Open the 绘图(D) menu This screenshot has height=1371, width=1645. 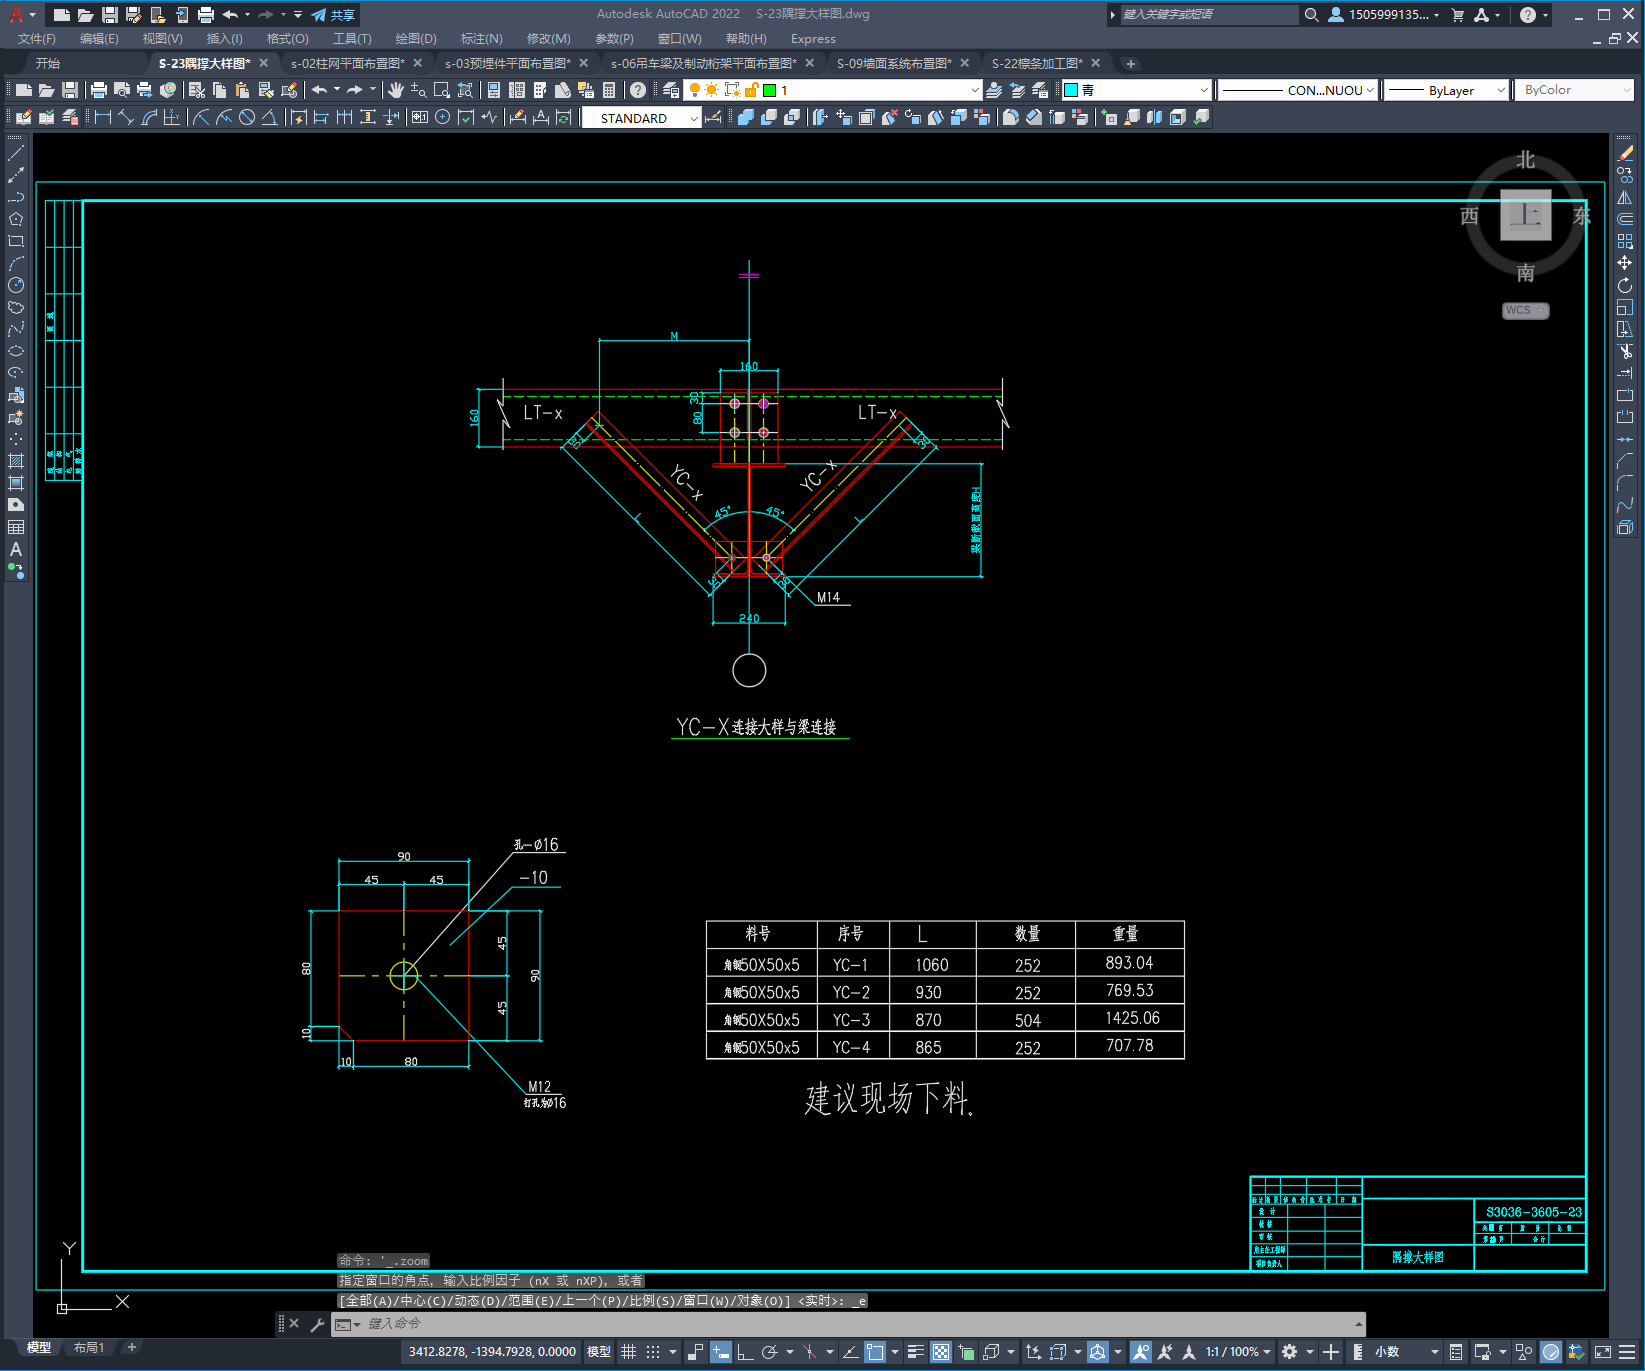[416, 39]
